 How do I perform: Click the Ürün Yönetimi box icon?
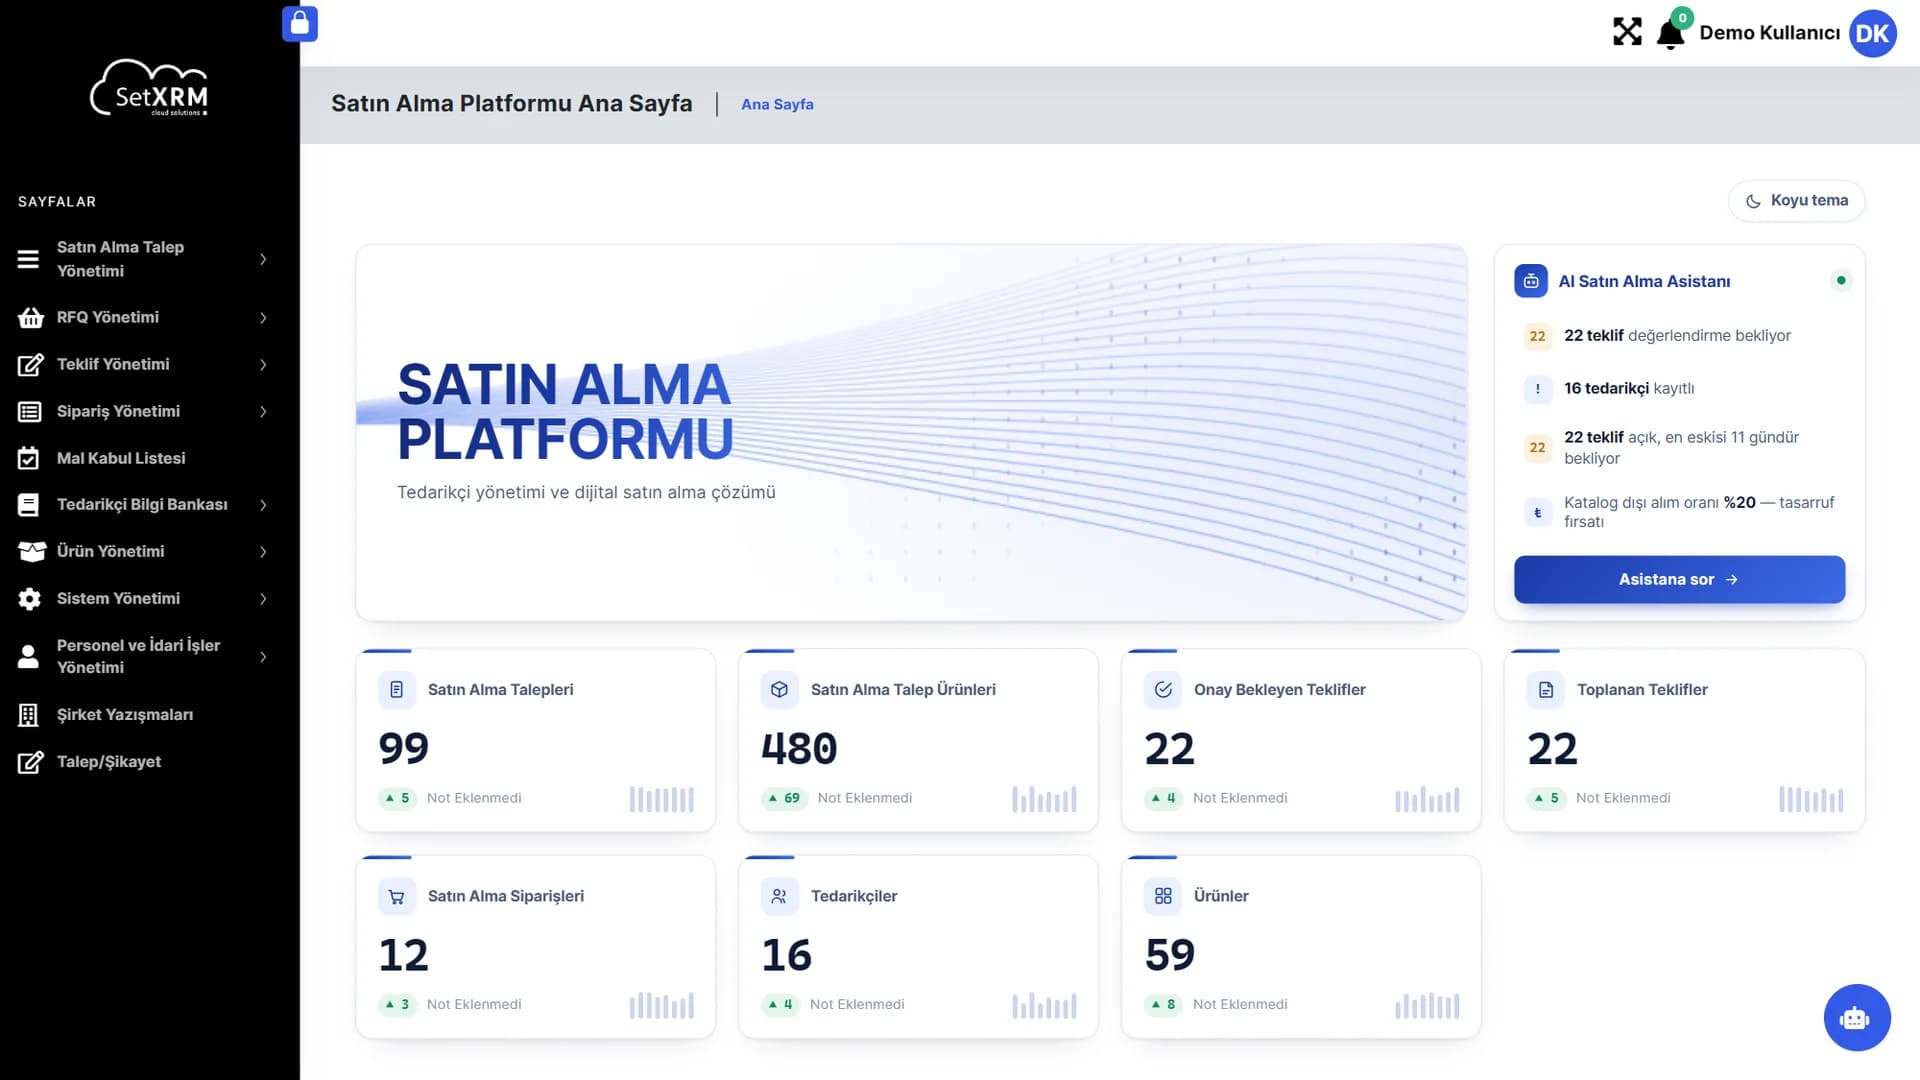32,552
